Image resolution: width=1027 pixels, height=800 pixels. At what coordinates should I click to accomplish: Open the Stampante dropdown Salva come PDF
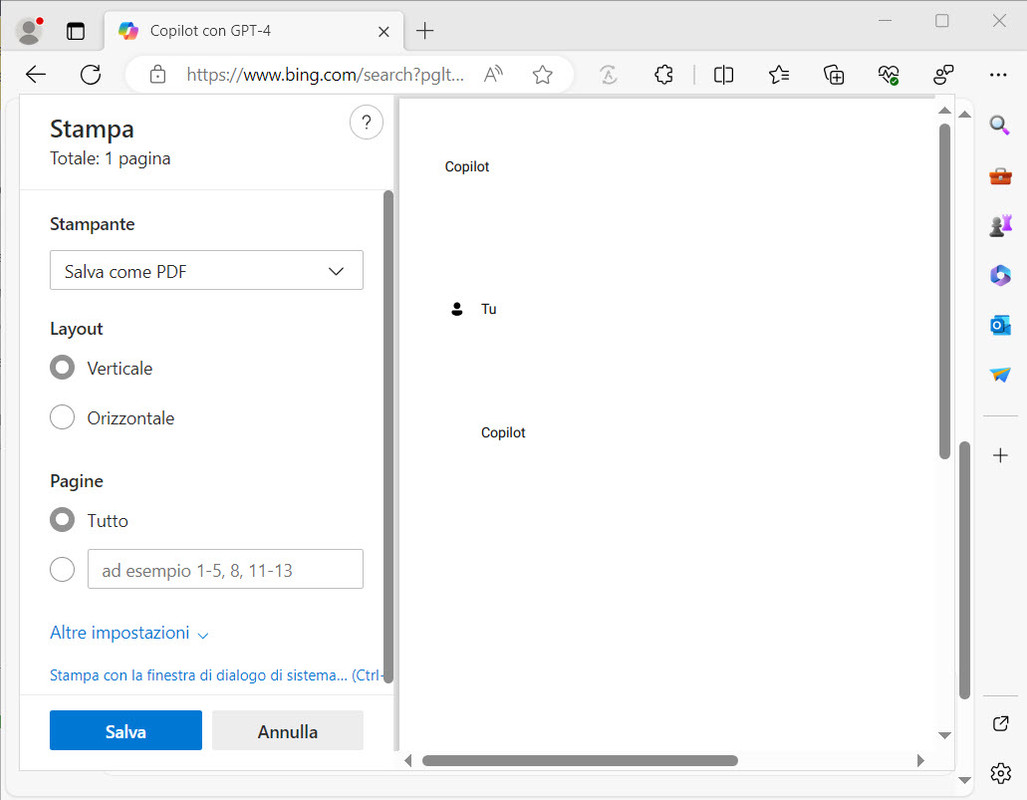[x=206, y=270]
